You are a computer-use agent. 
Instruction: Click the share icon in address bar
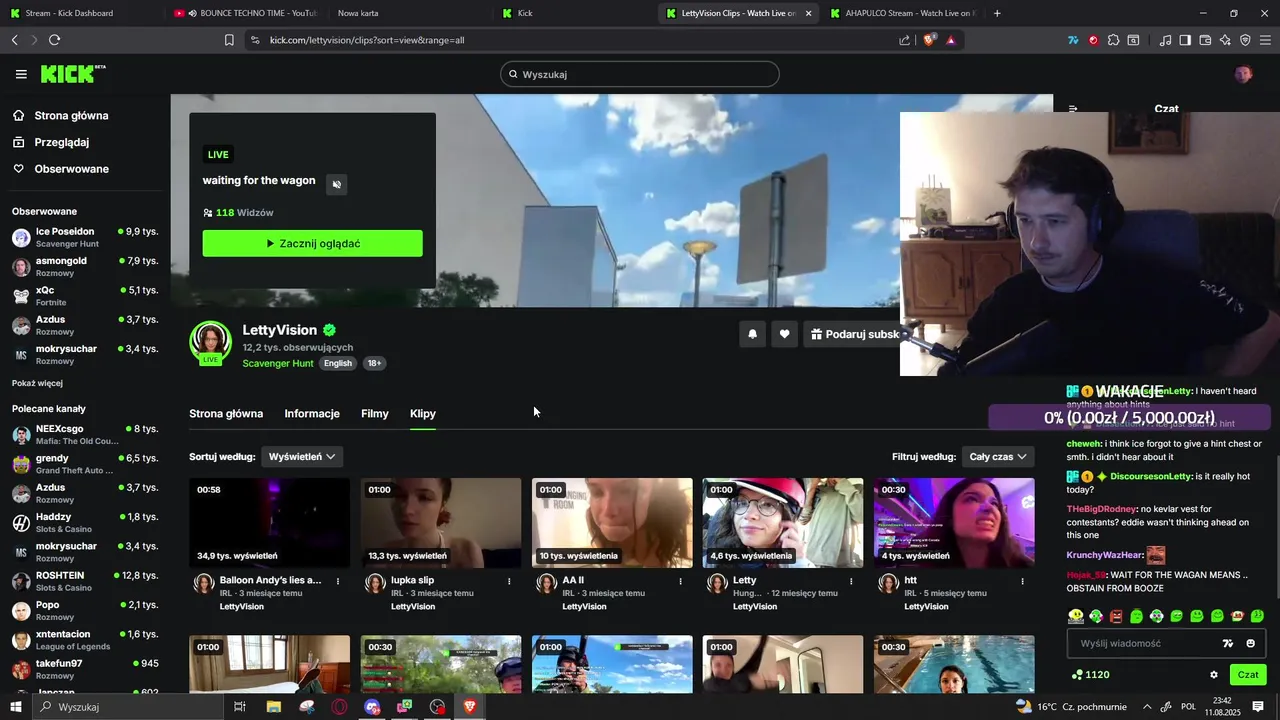[x=904, y=40]
